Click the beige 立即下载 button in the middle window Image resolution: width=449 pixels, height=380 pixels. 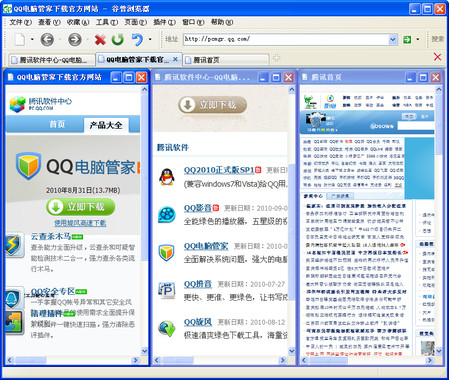pos(213,105)
